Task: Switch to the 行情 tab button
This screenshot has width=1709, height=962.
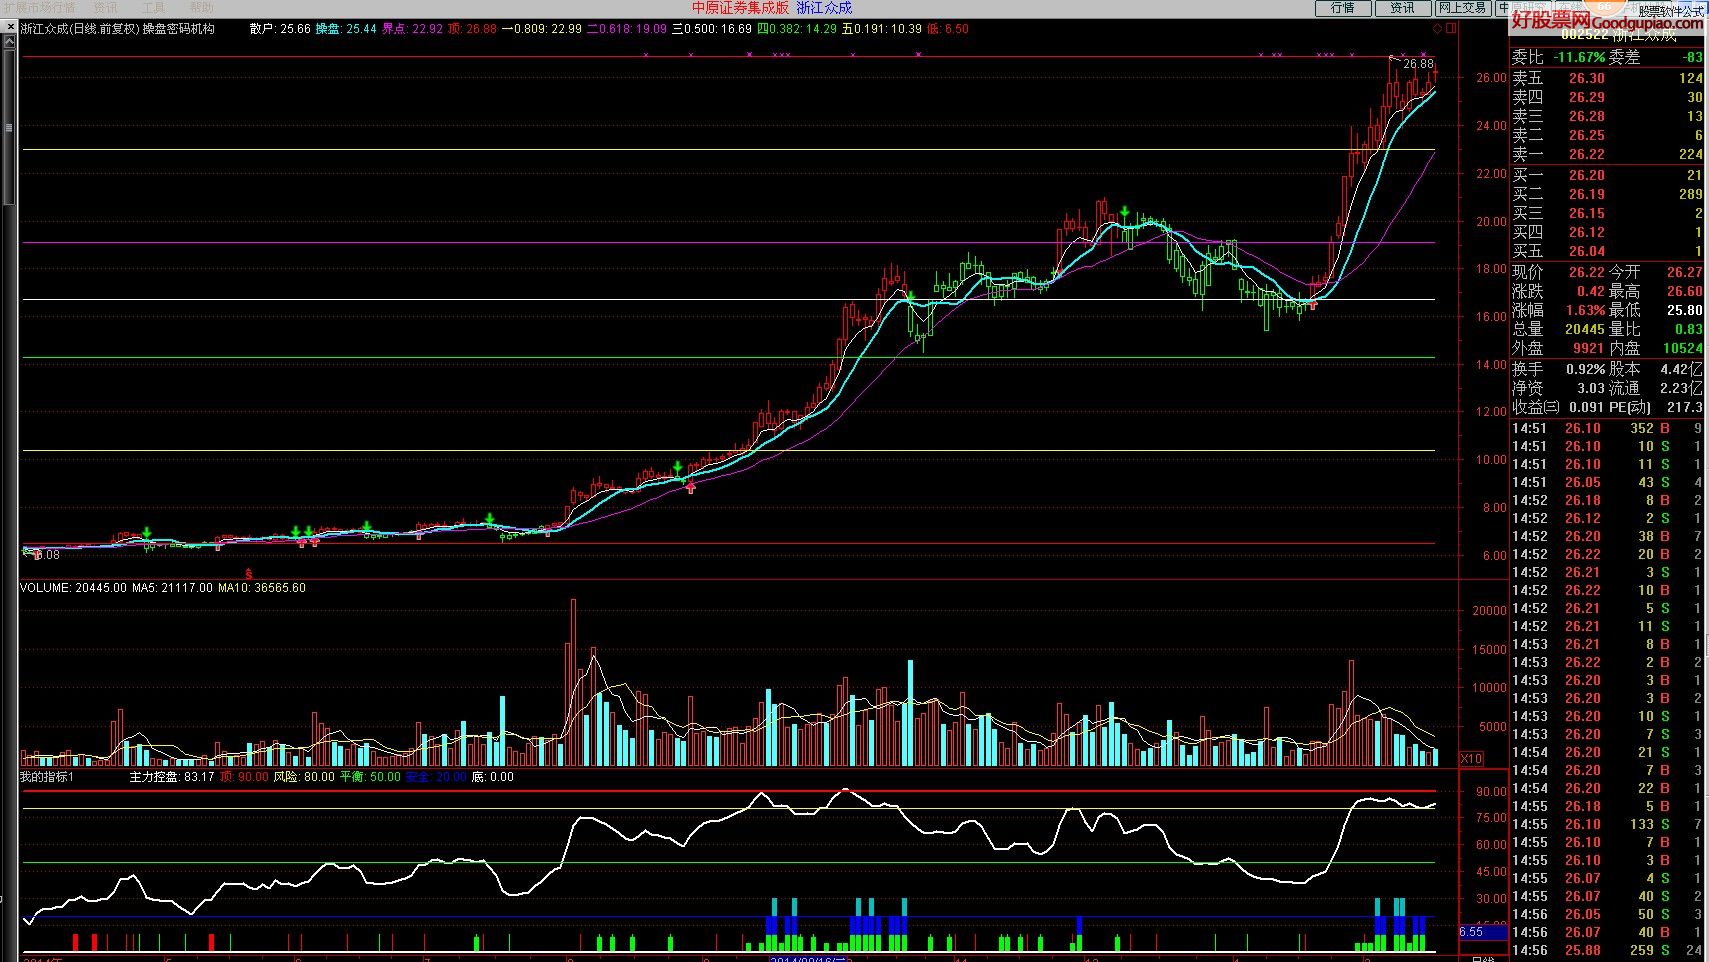Action: click(1342, 8)
